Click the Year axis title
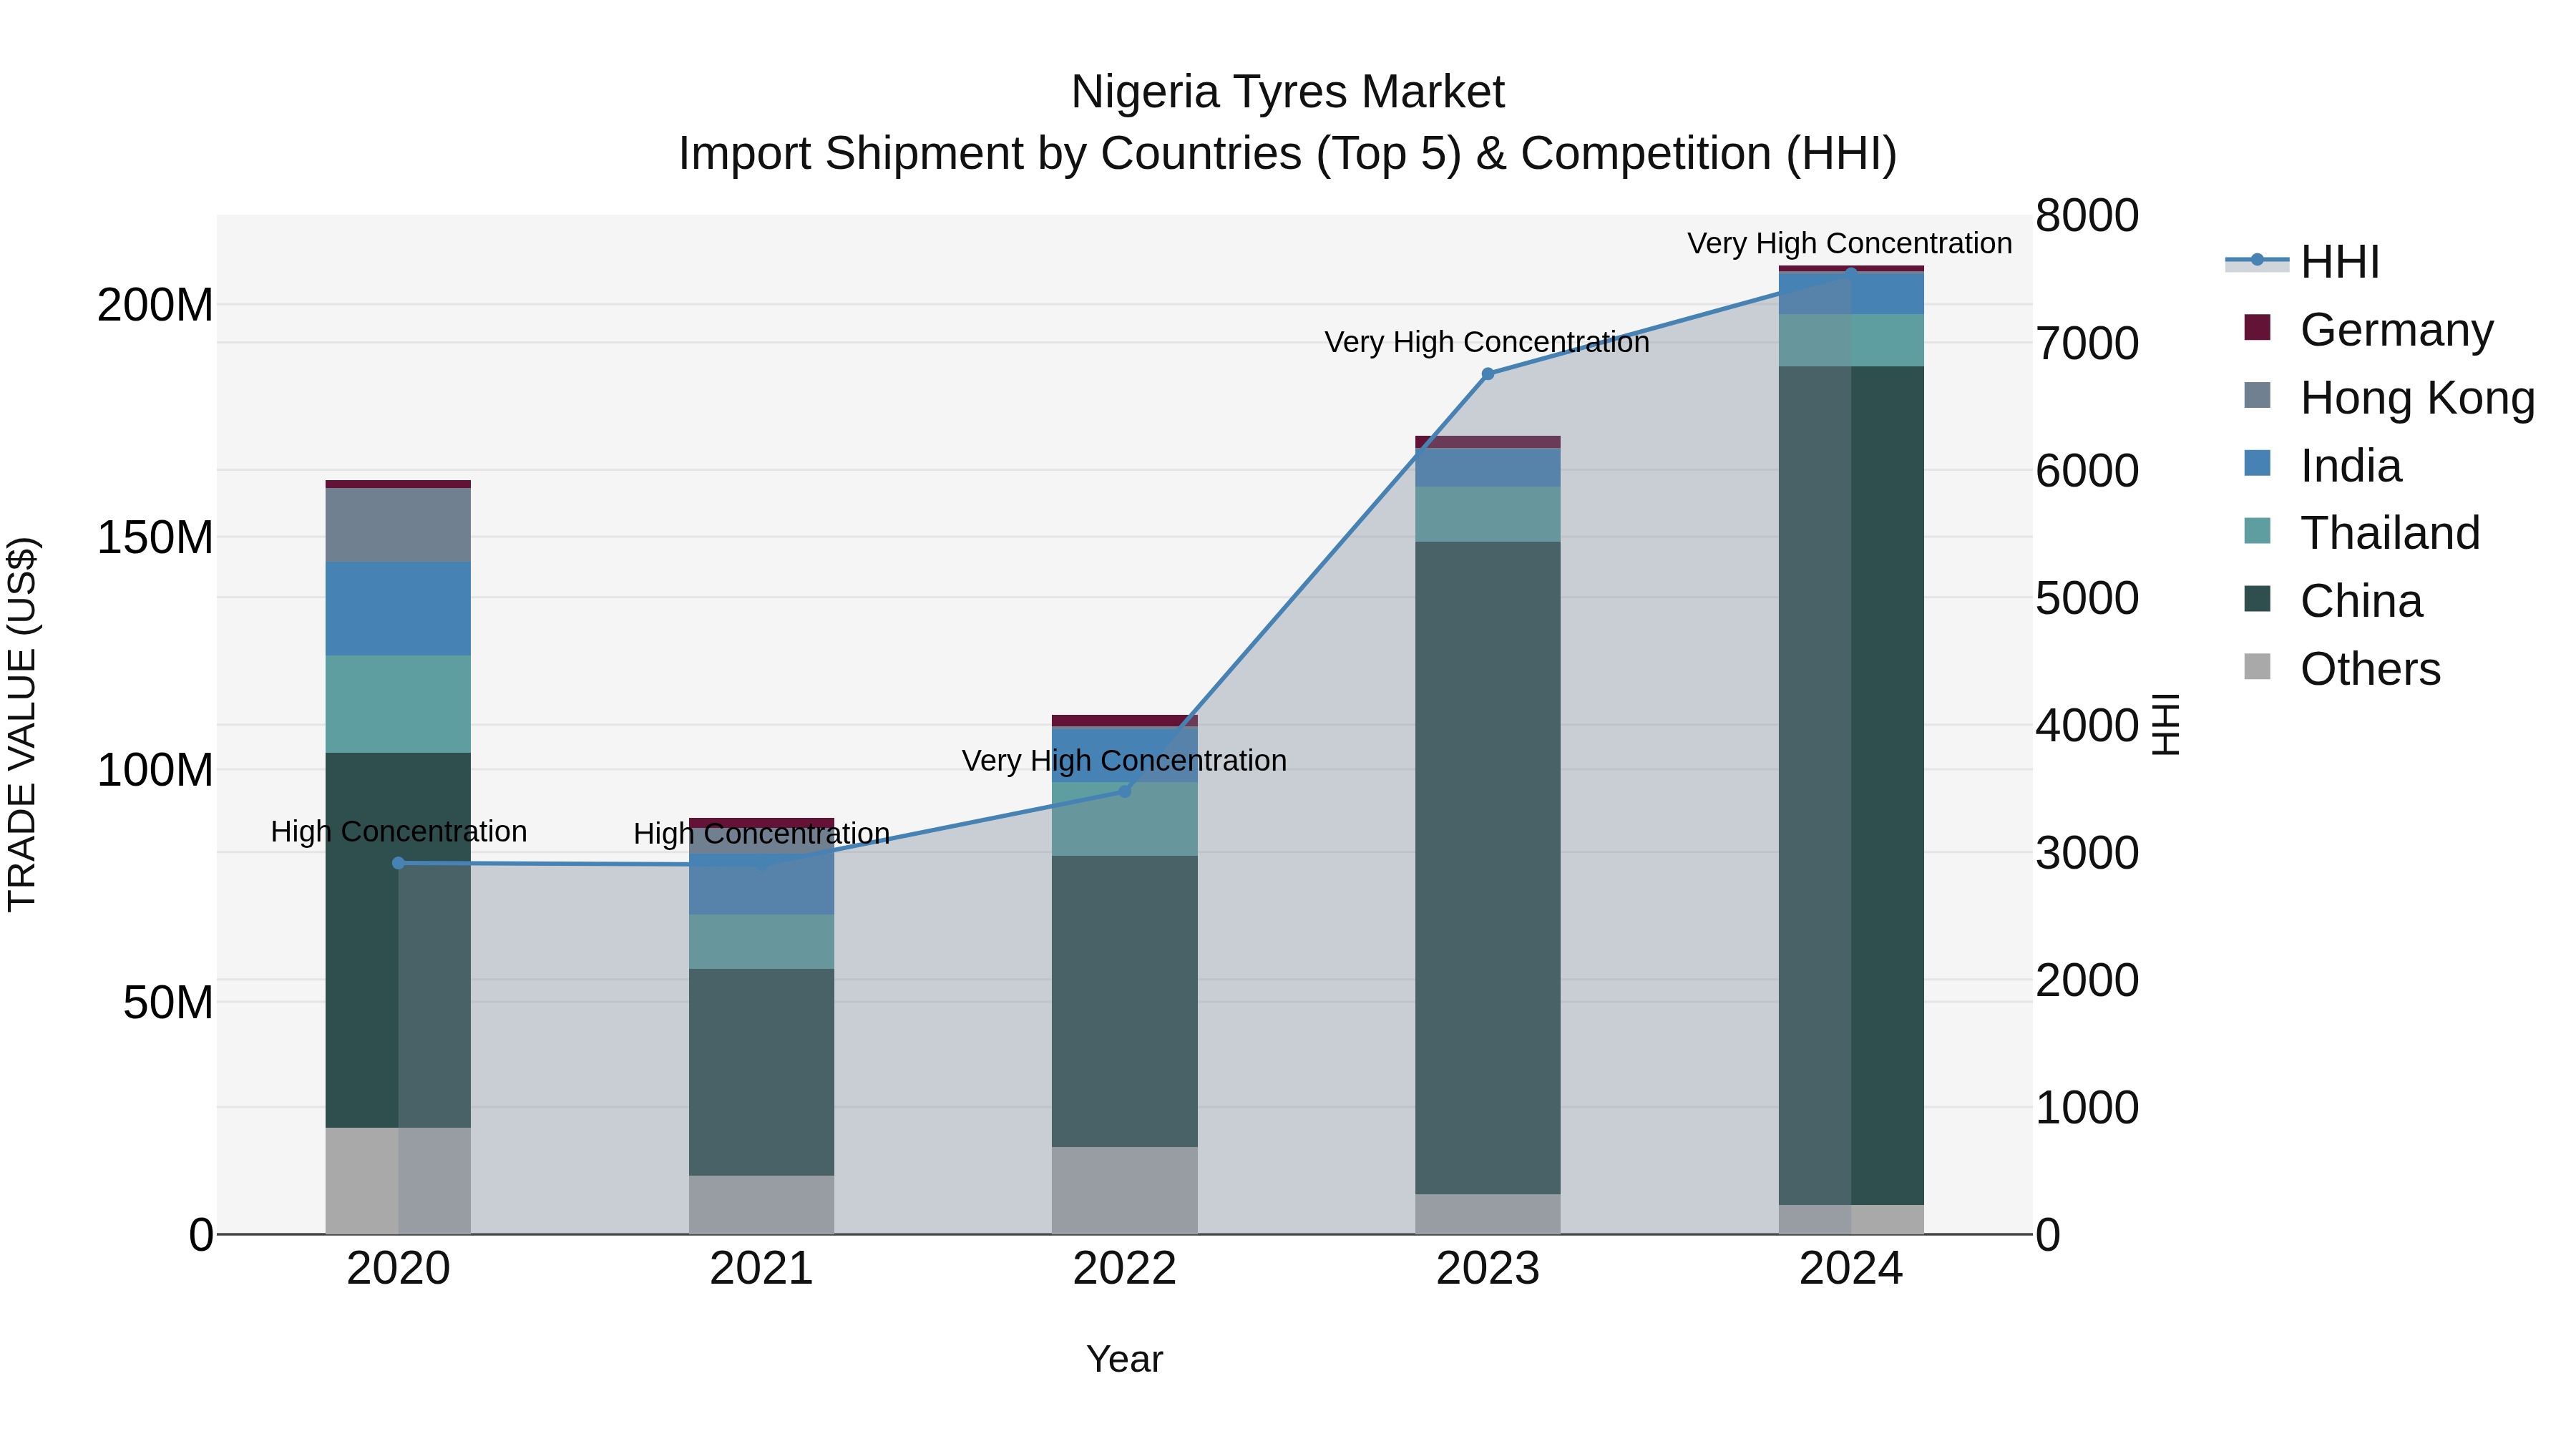The width and height of the screenshot is (2576, 1449). point(1124,1359)
